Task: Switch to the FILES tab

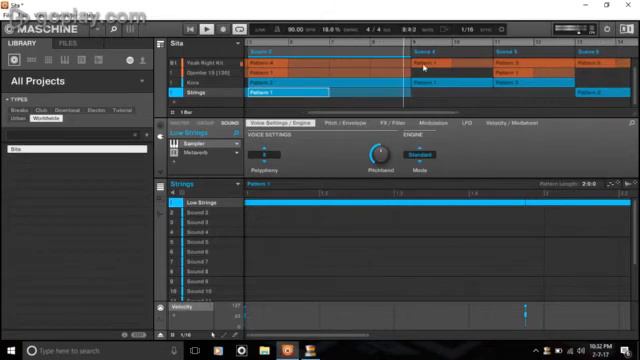Action: click(x=68, y=43)
